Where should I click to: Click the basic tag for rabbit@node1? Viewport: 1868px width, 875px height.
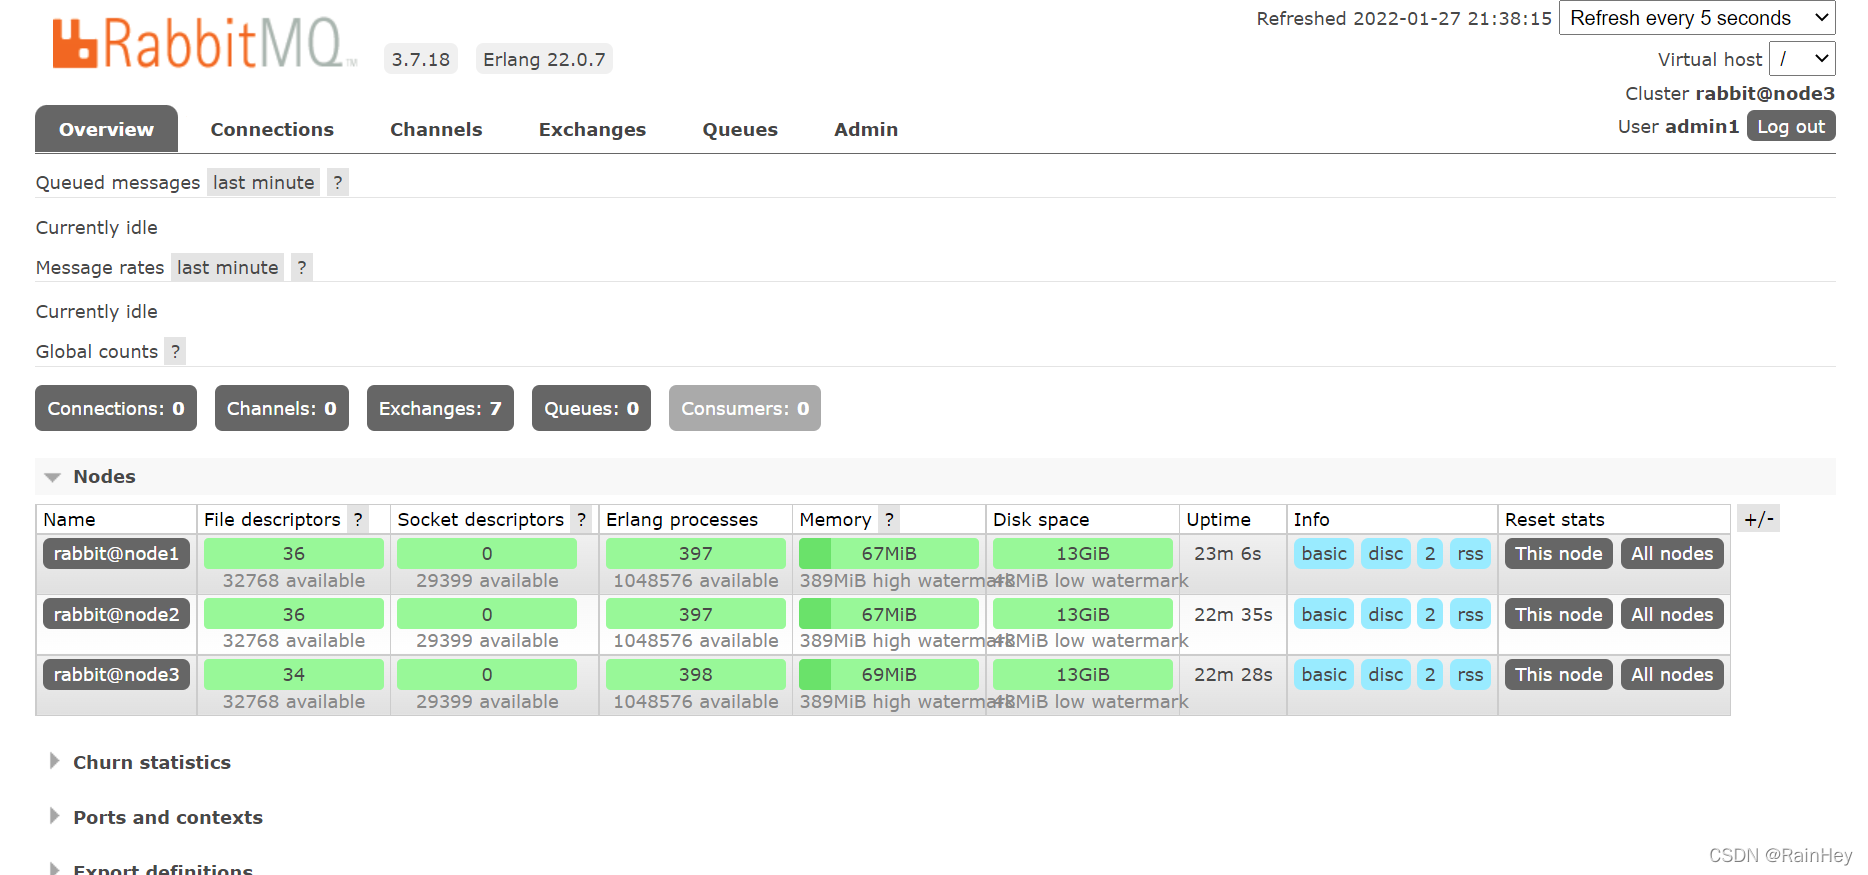[1324, 553]
